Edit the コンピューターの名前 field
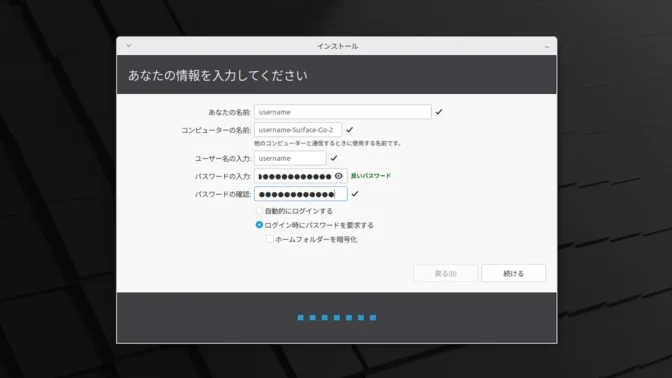The width and height of the screenshot is (672, 378). pos(298,130)
